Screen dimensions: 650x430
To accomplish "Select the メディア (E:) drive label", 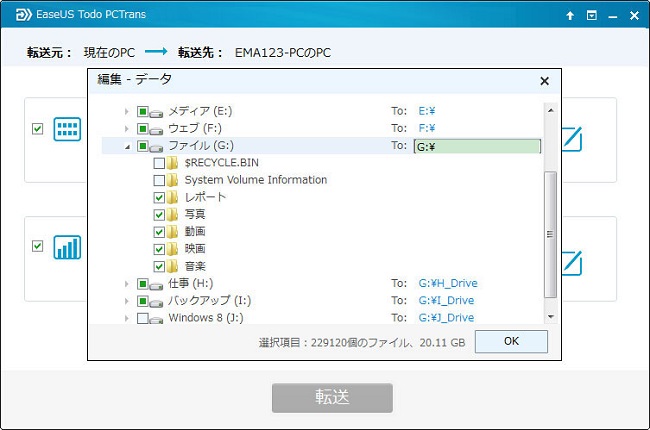I will [200, 111].
